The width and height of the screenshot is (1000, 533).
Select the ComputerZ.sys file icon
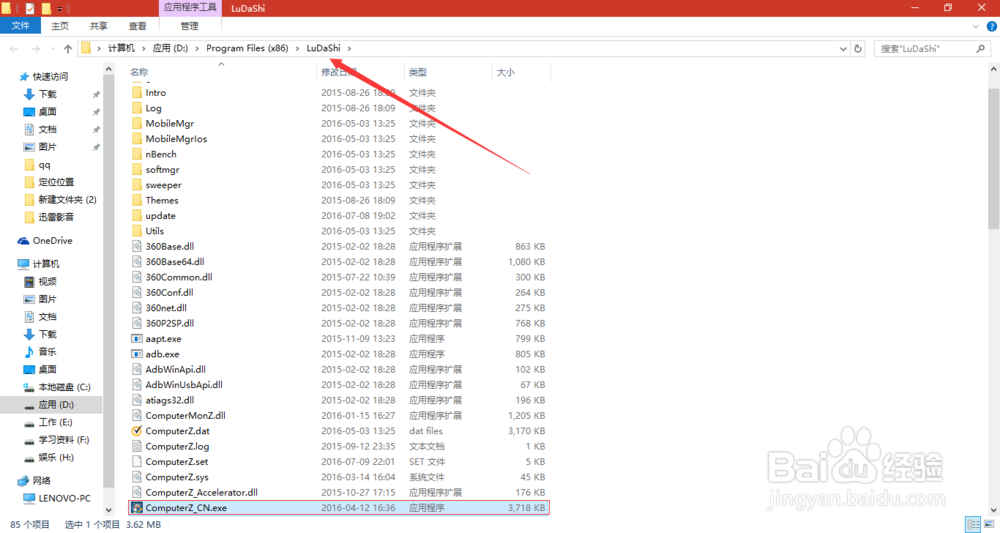[x=136, y=477]
